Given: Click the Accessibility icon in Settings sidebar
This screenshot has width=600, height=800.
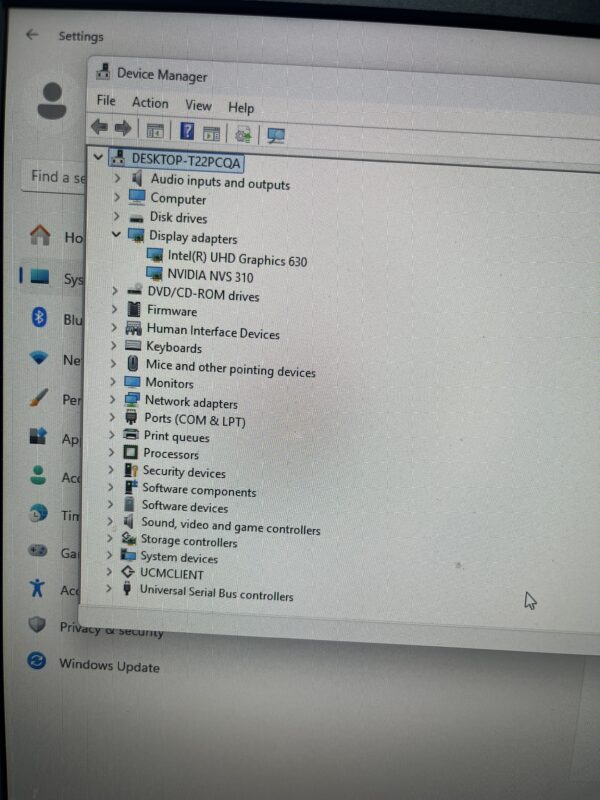Looking at the screenshot, I should [x=37, y=588].
